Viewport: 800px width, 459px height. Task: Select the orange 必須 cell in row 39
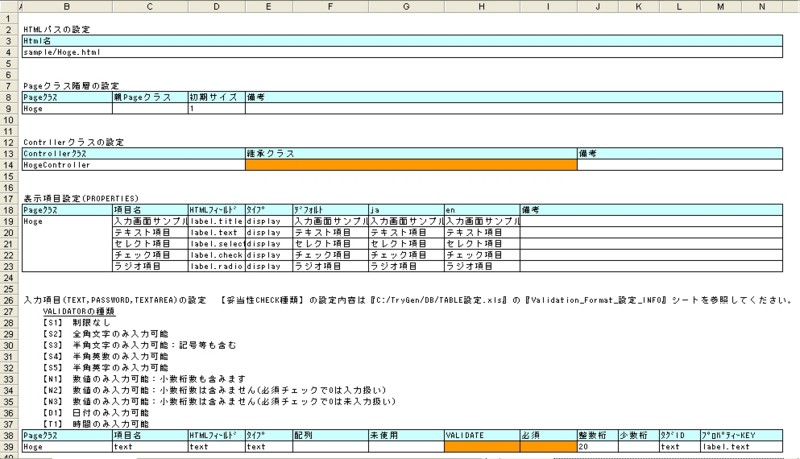(x=548, y=447)
